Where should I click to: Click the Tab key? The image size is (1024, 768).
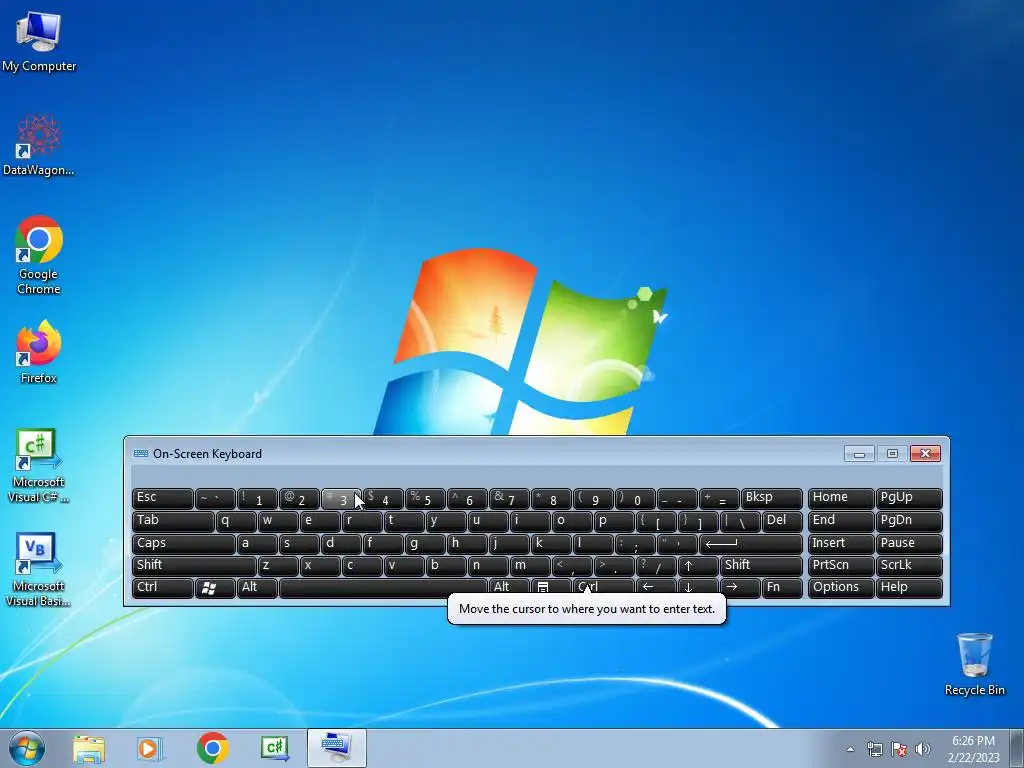point(173,521)
